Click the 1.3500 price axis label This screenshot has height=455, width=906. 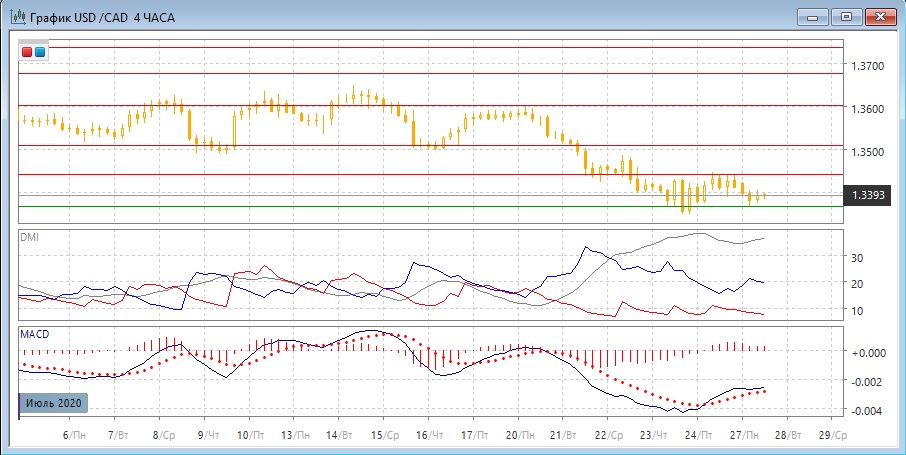coord(868,151)
